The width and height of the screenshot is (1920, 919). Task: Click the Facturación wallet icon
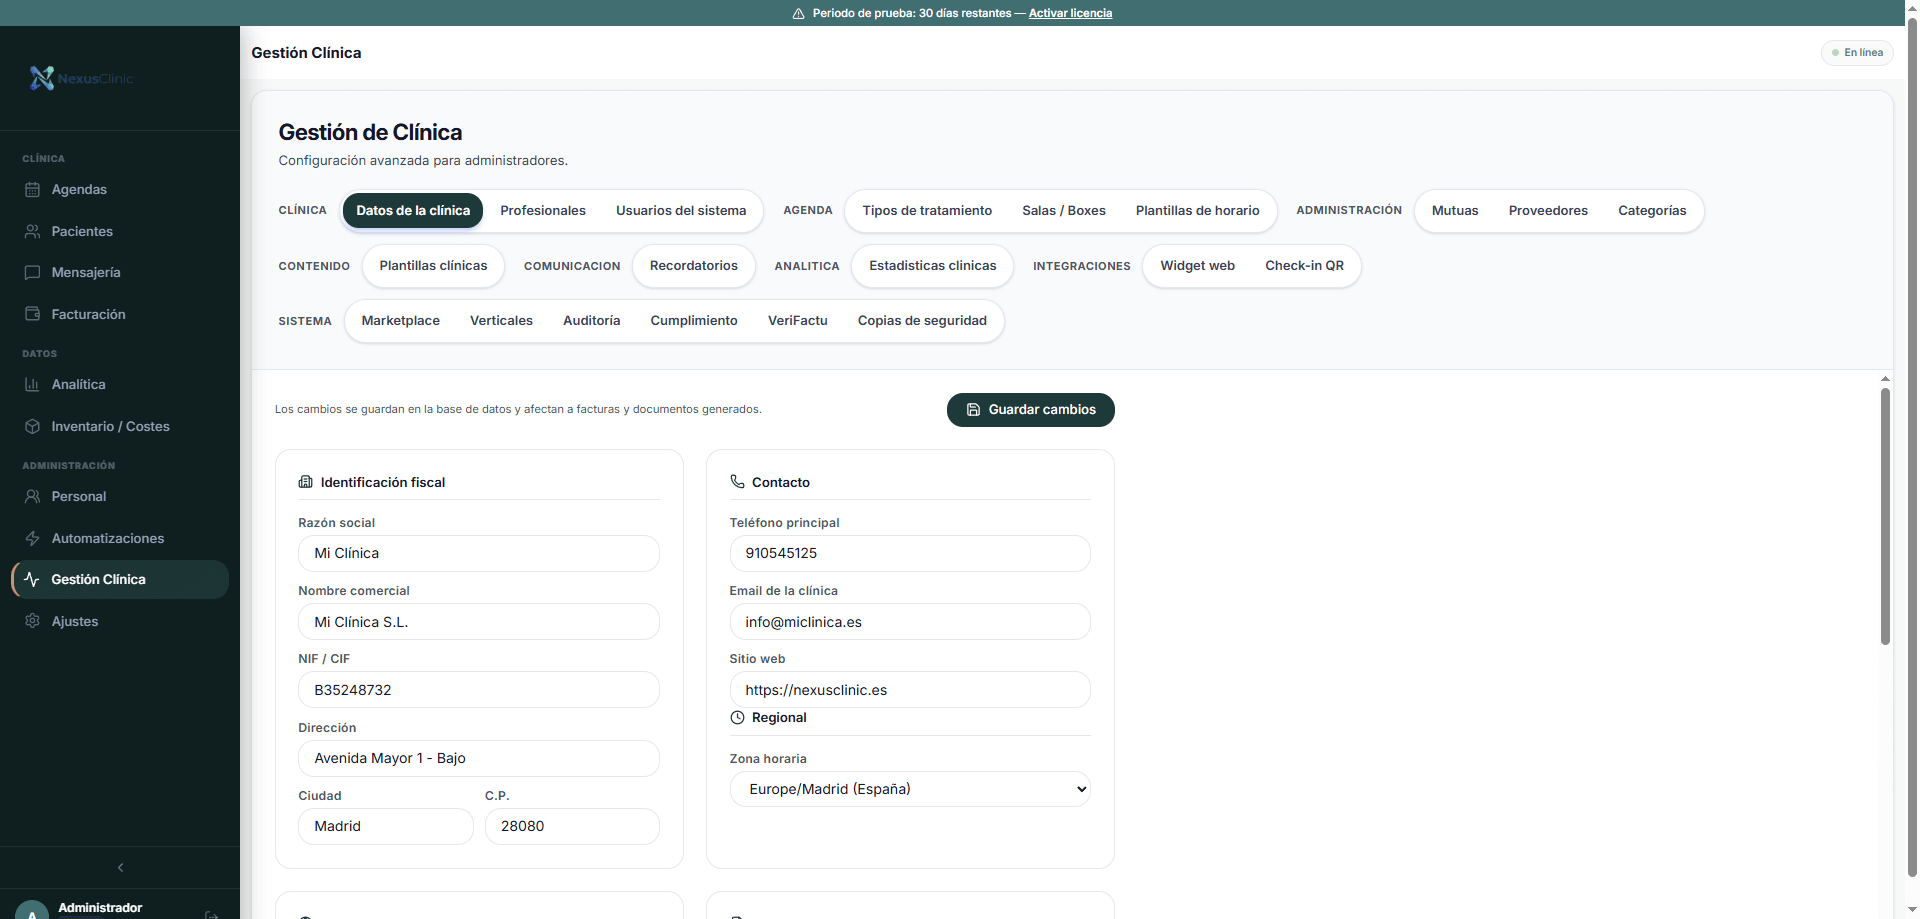(32, 314)
